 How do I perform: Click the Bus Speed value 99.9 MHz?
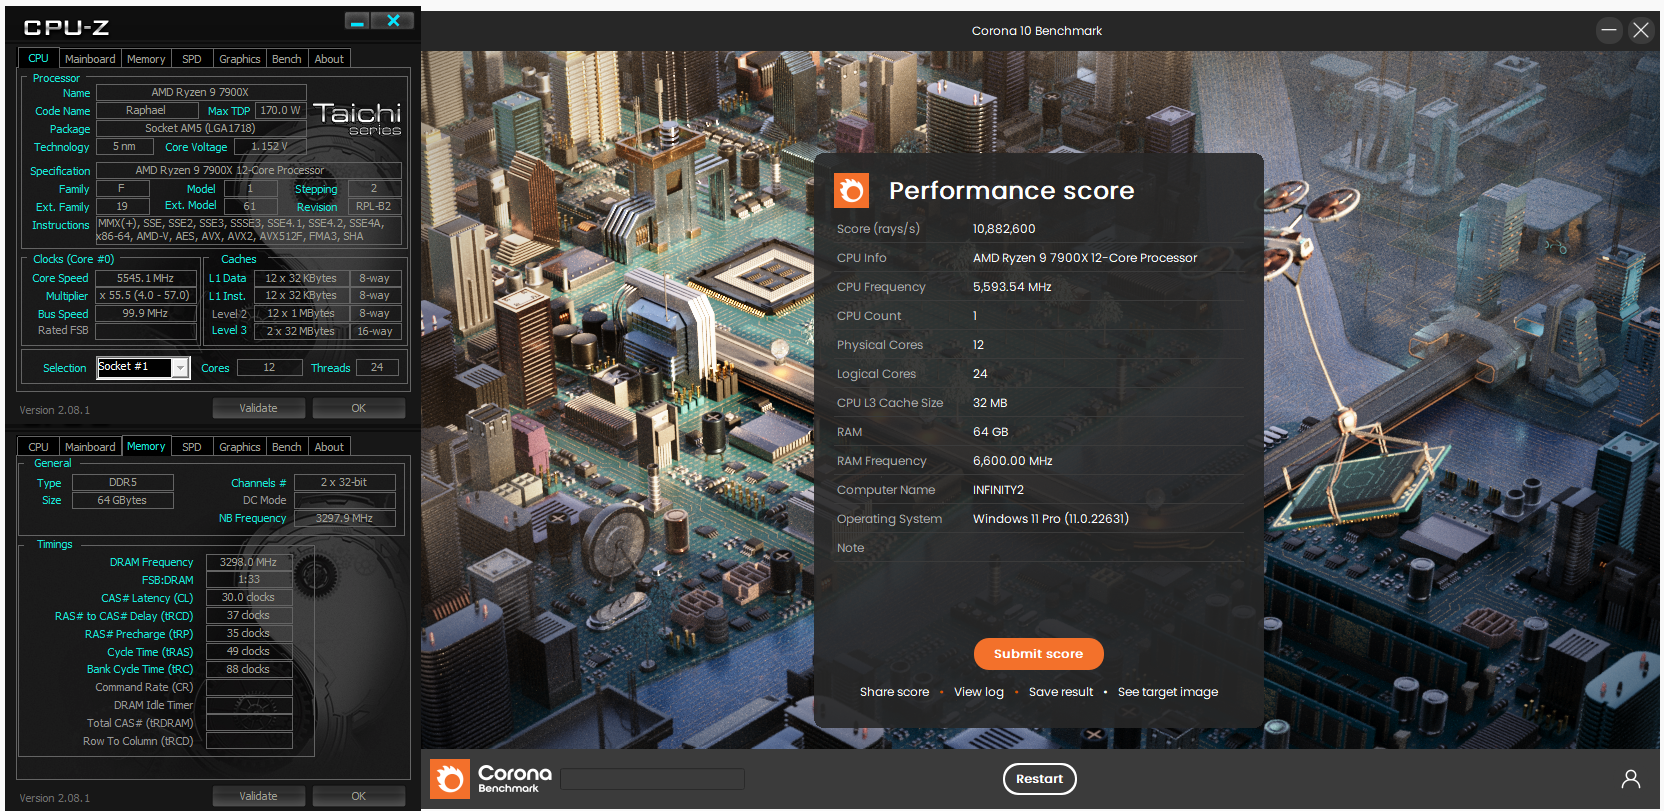coord(146,314)
